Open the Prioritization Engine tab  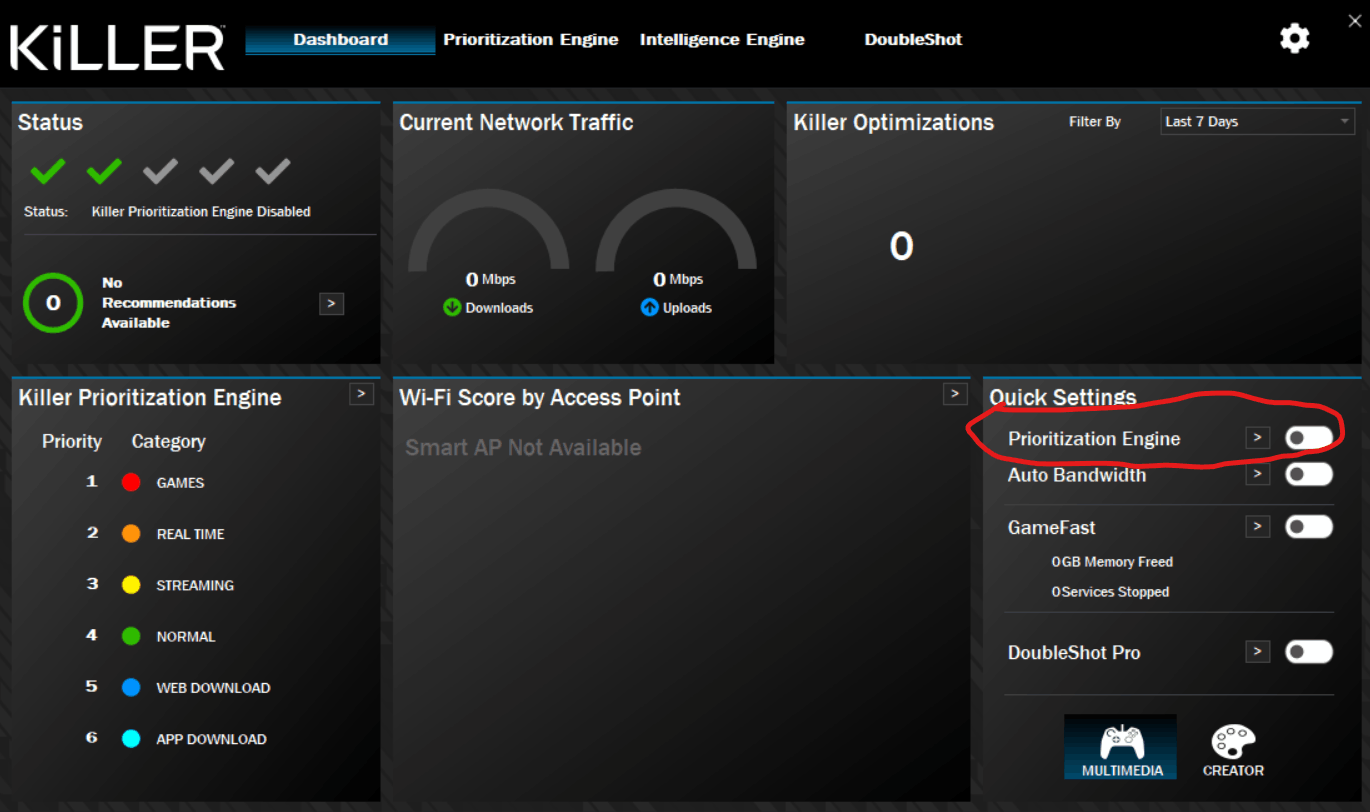(x=531, y=40)
